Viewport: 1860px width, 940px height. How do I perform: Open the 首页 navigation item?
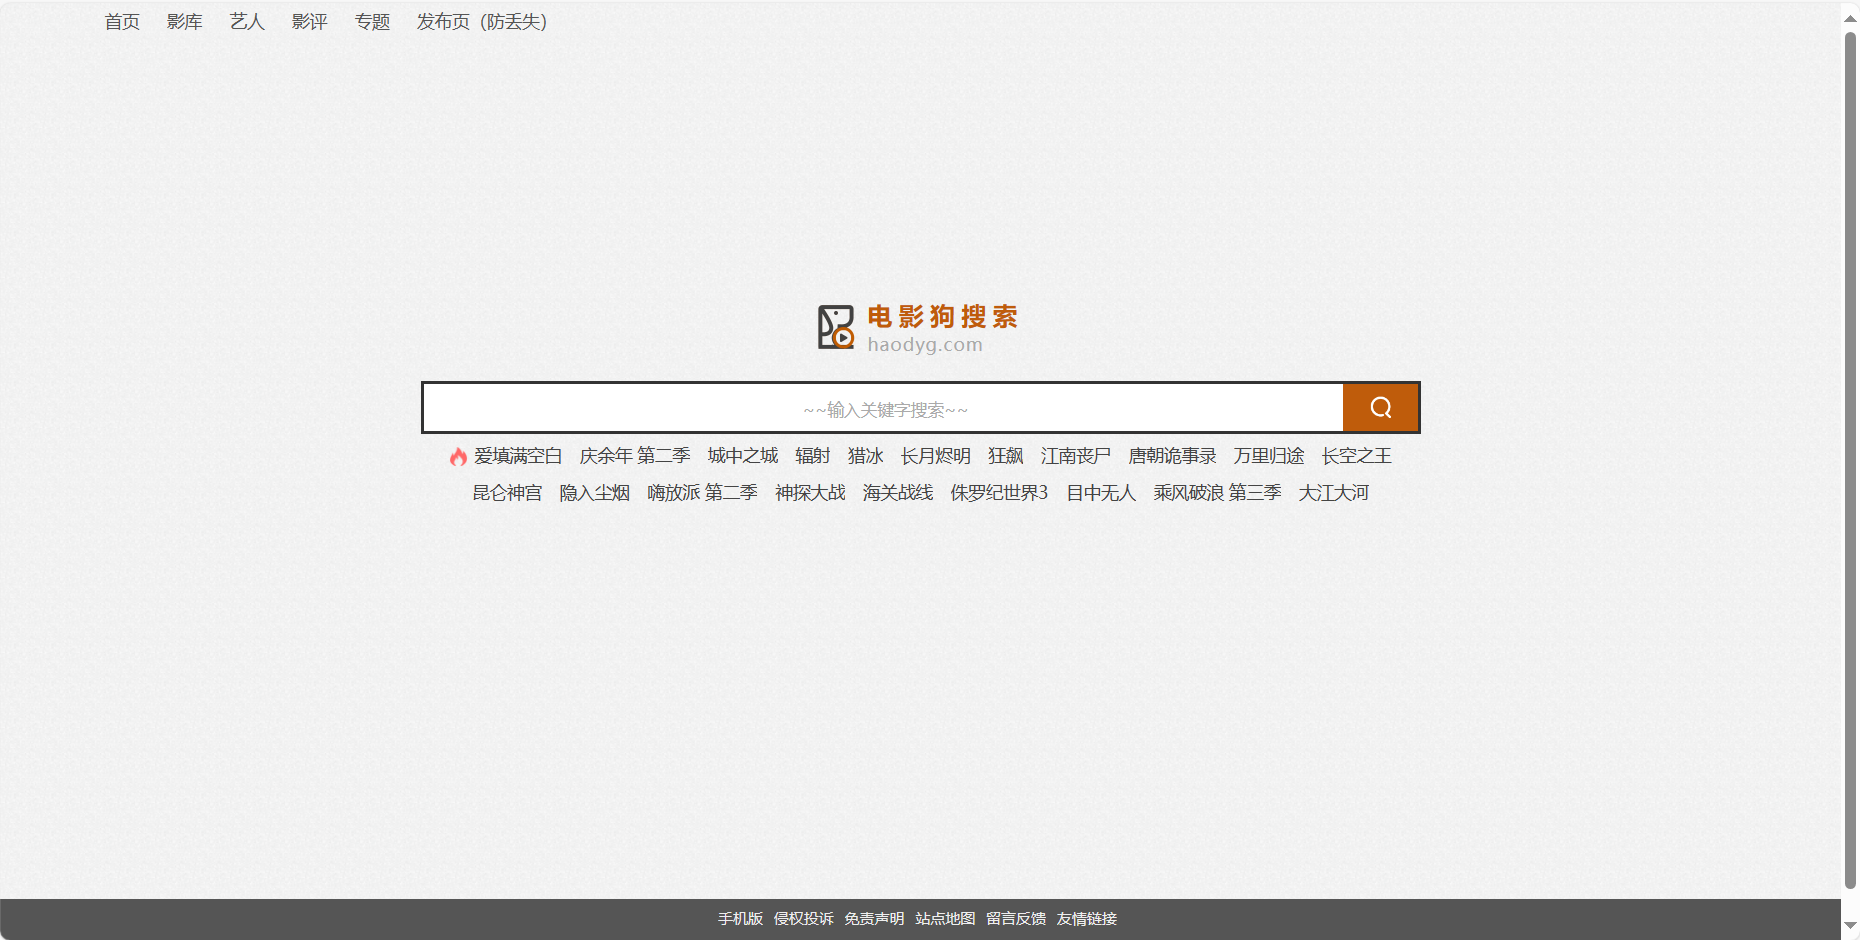coord(122,22)
